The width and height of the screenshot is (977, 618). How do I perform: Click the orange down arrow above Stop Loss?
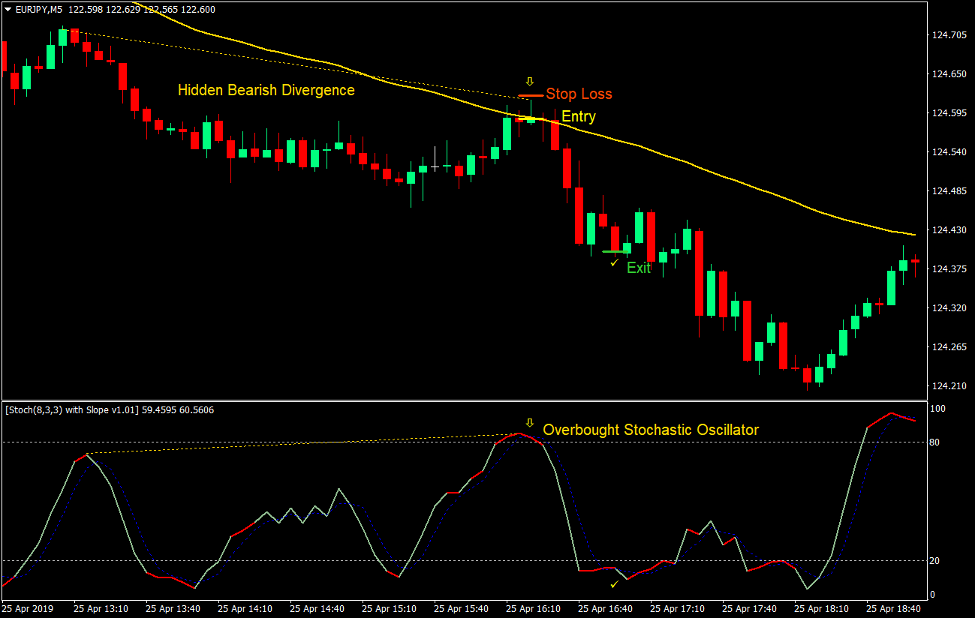tap(529, 81)
